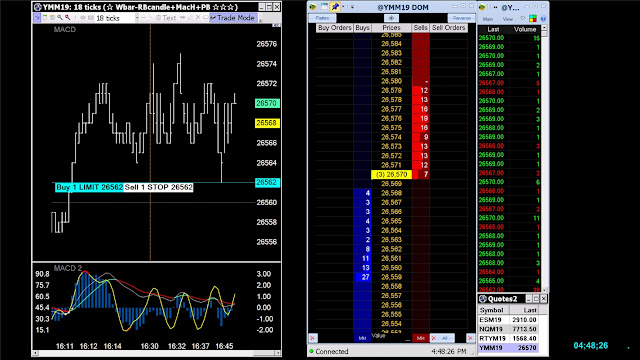Screen dimensions: 640x360
Task: Click the Last column header in Time & Sales
Action: click(493, 29)
